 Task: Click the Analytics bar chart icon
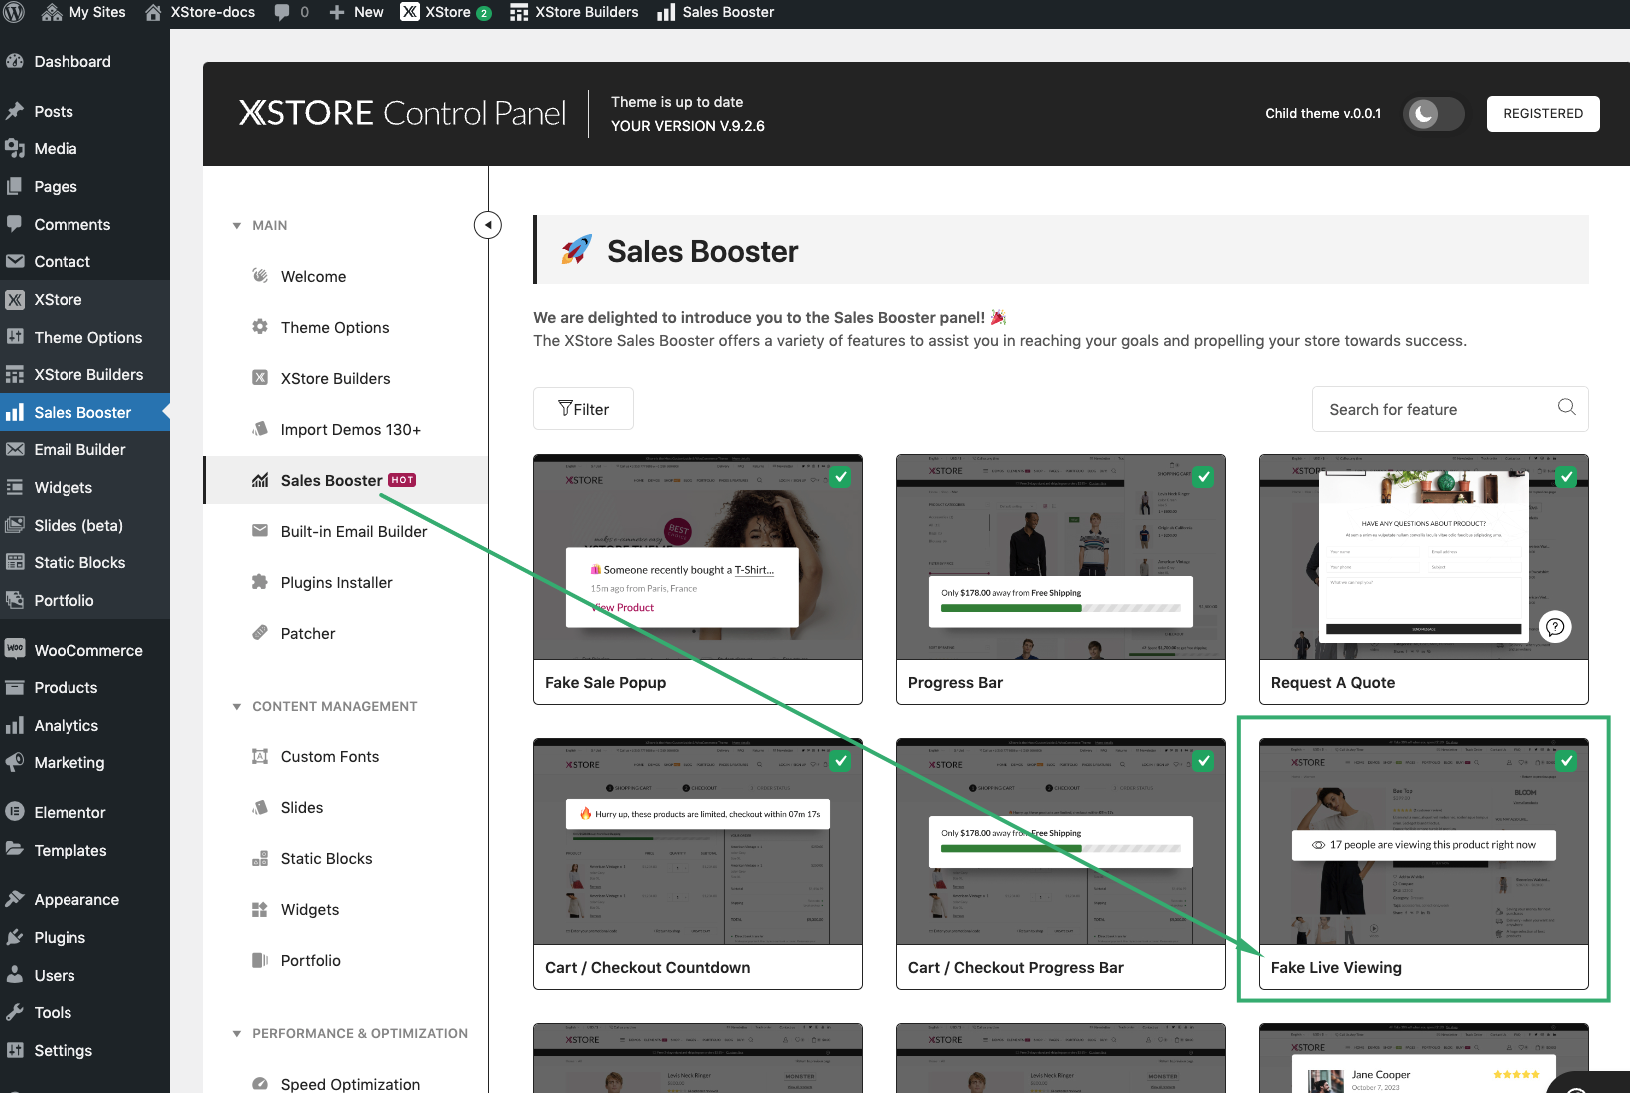pyautogui.click(x=15, y=725)
